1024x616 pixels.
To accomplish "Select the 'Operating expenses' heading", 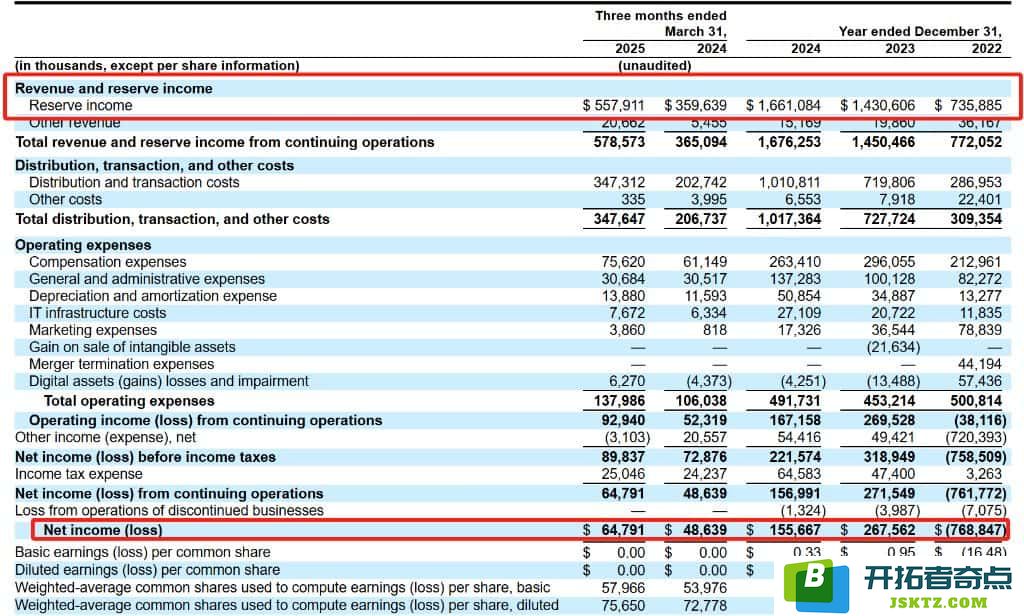I will [x=83, y=245].
